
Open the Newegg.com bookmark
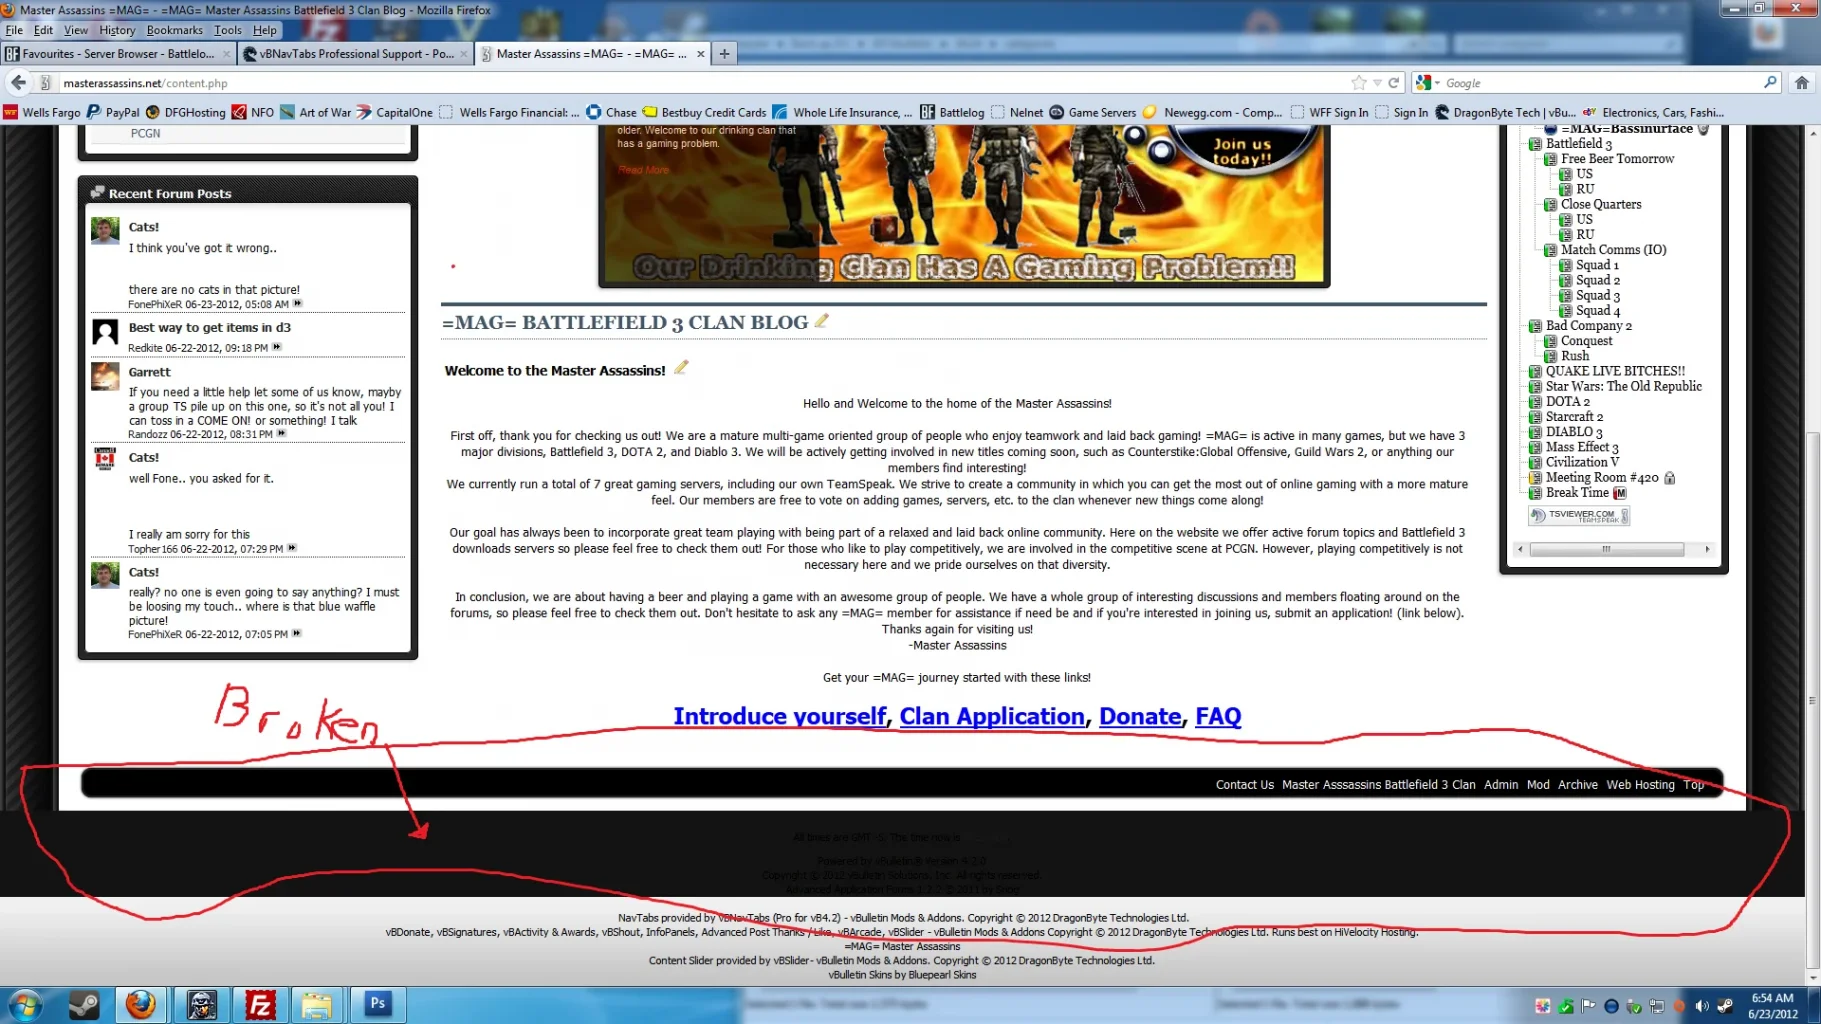[x=1213, y=112]
